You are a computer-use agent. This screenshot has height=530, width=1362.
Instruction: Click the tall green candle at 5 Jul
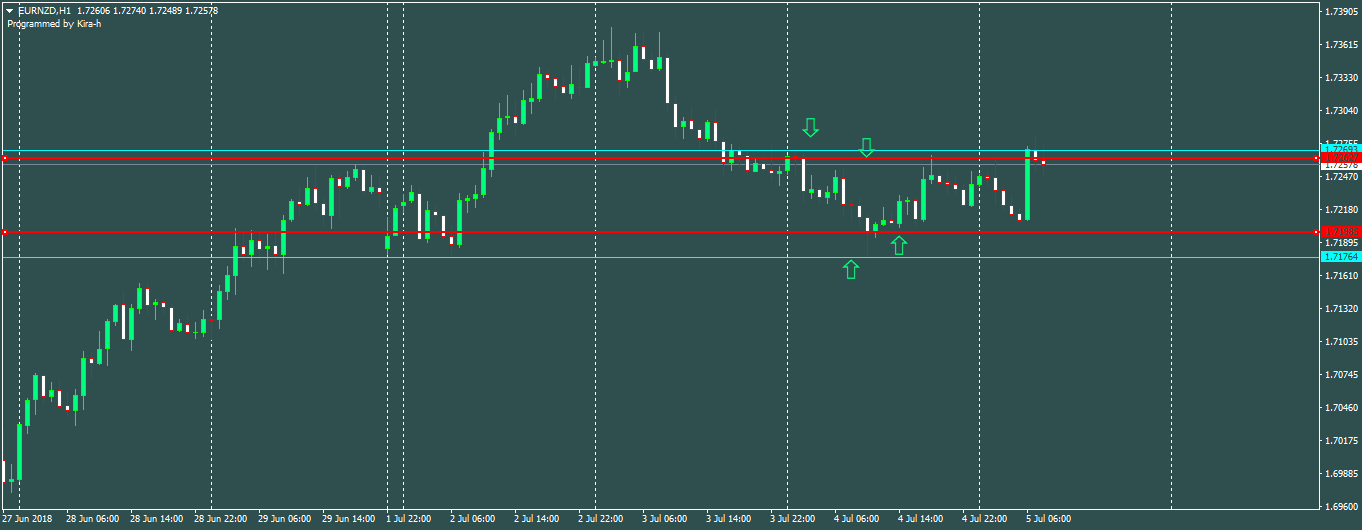(x=1027, y=185)
